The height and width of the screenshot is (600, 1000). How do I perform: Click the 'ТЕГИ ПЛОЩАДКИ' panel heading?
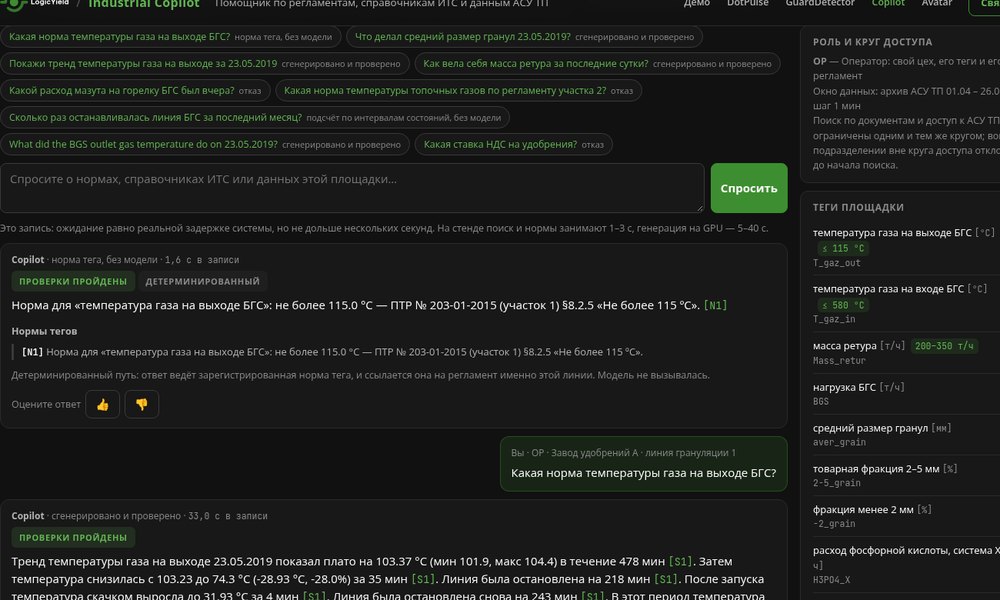click(858, 207)
